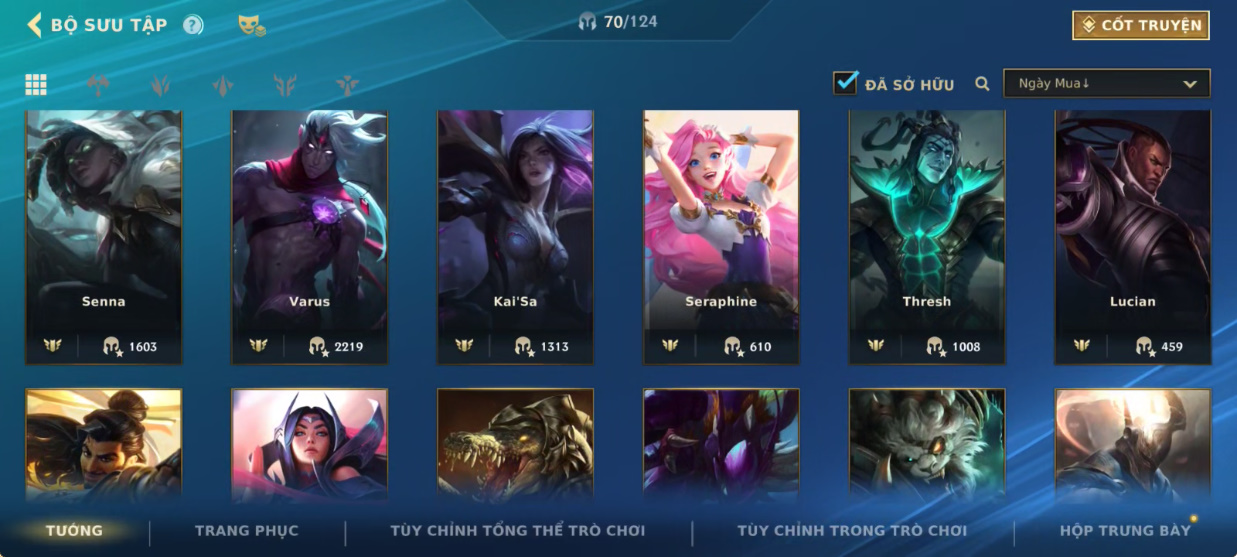
Task: Click the search magnifier icon
Action: click(x=982, y=84)
